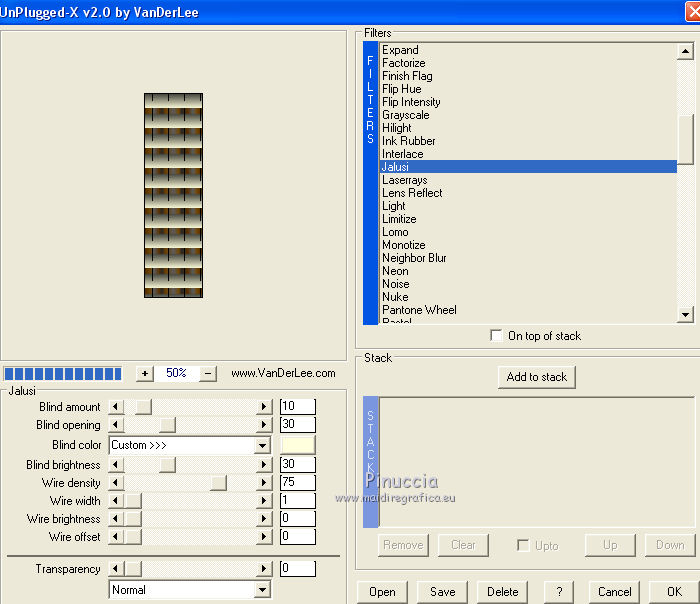700x604 pixels.
Task: Click the www.VanDerLee.com link
Action: click(x=283, y=373)
